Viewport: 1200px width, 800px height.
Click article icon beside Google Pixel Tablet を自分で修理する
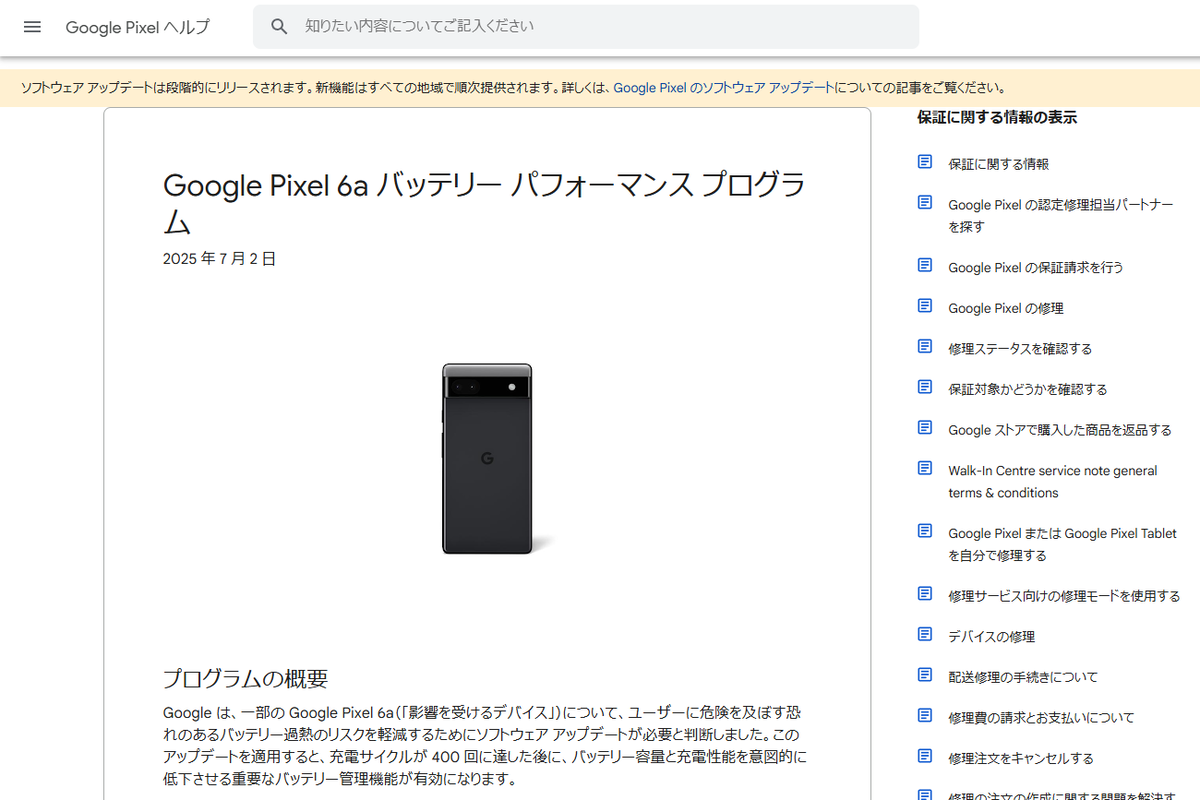coord(925,531)
